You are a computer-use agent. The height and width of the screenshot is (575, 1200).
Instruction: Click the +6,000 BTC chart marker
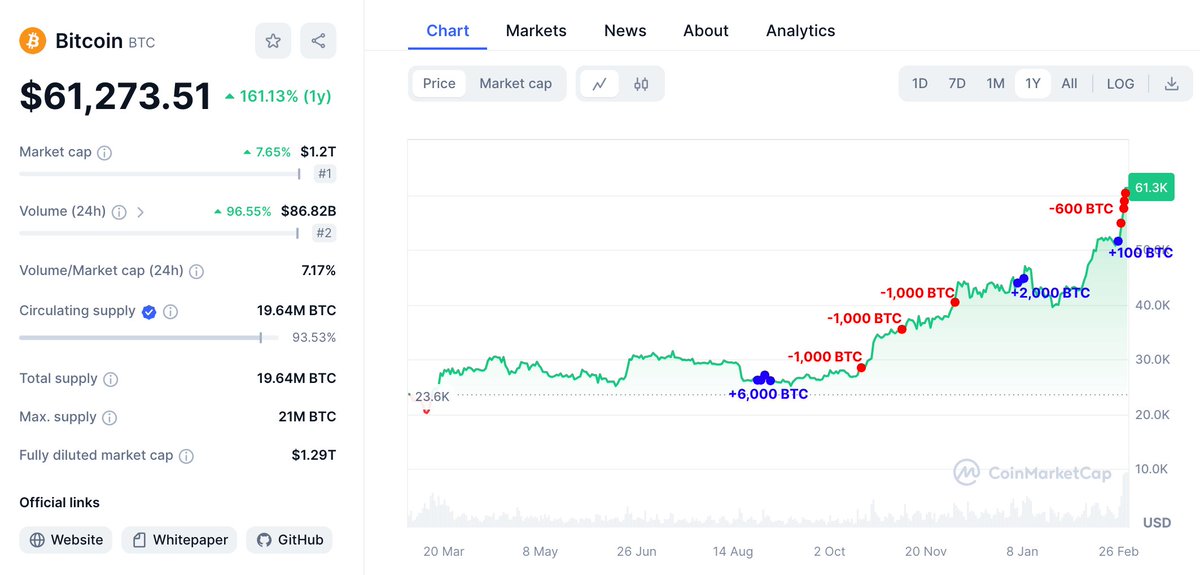coord(765,378)
